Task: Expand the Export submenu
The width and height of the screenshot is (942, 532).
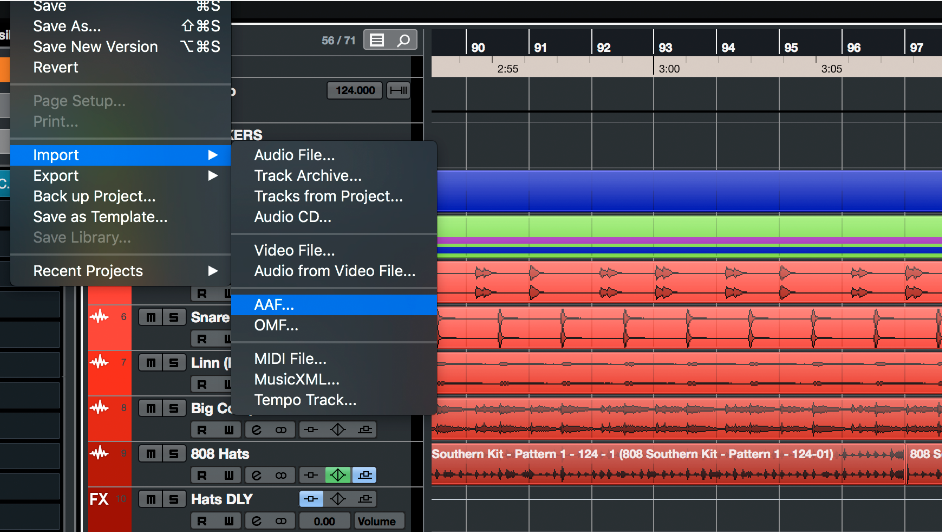Action: [121, 175]
